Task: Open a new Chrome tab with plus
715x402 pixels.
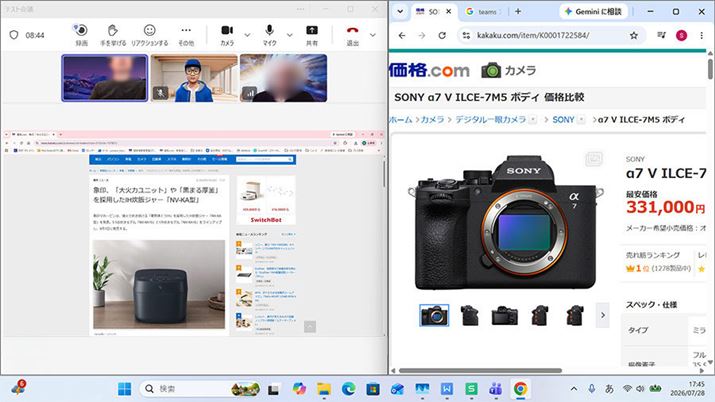Action: point(518,11)
